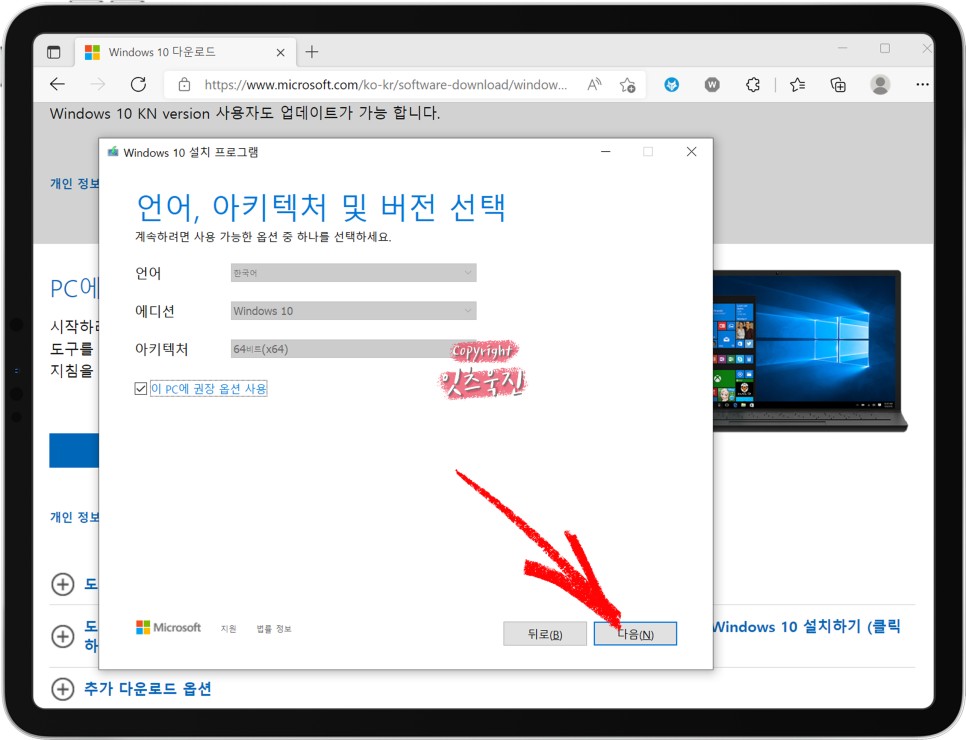This screenshot has width=966, height=740.
Task: Open the 지원 link in setup dialog
Action: tap(229, 628)
